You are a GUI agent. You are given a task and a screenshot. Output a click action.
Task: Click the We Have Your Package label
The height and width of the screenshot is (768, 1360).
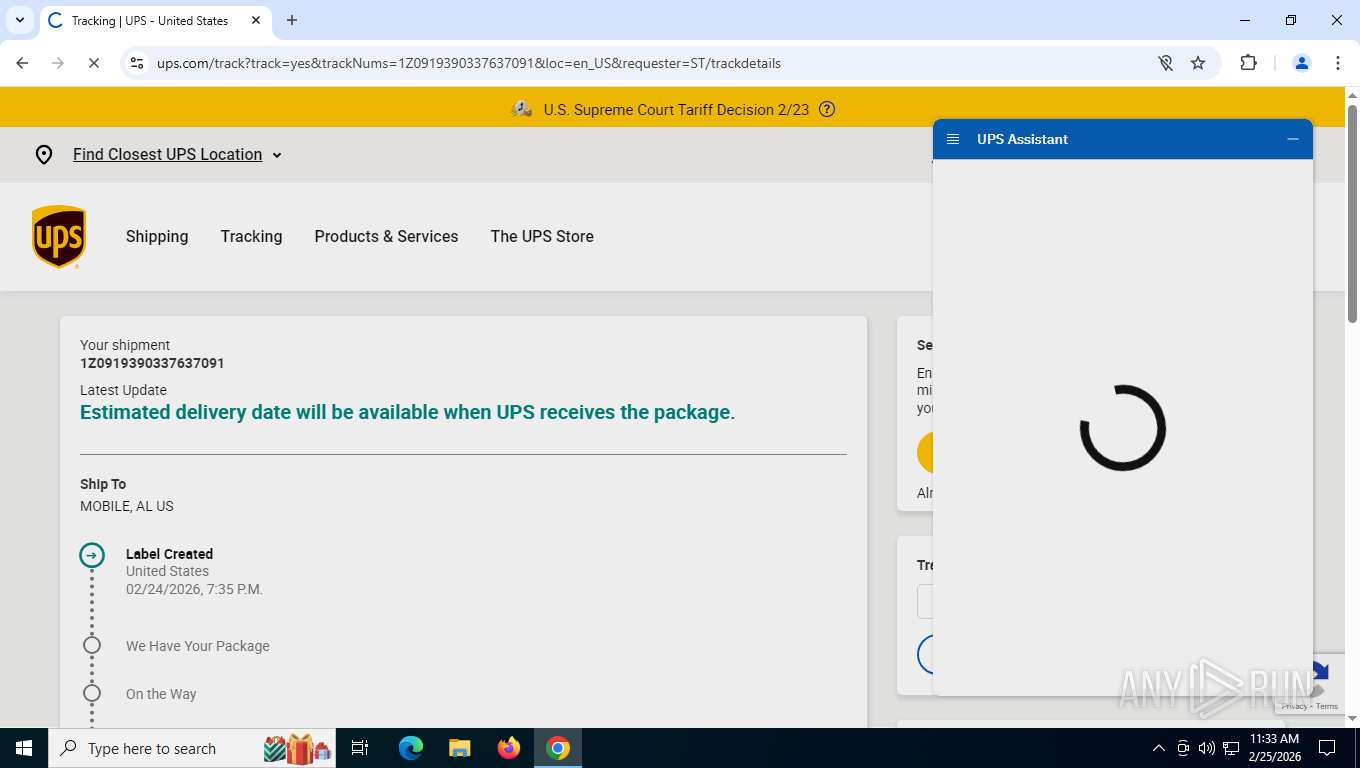pos(198,646)
